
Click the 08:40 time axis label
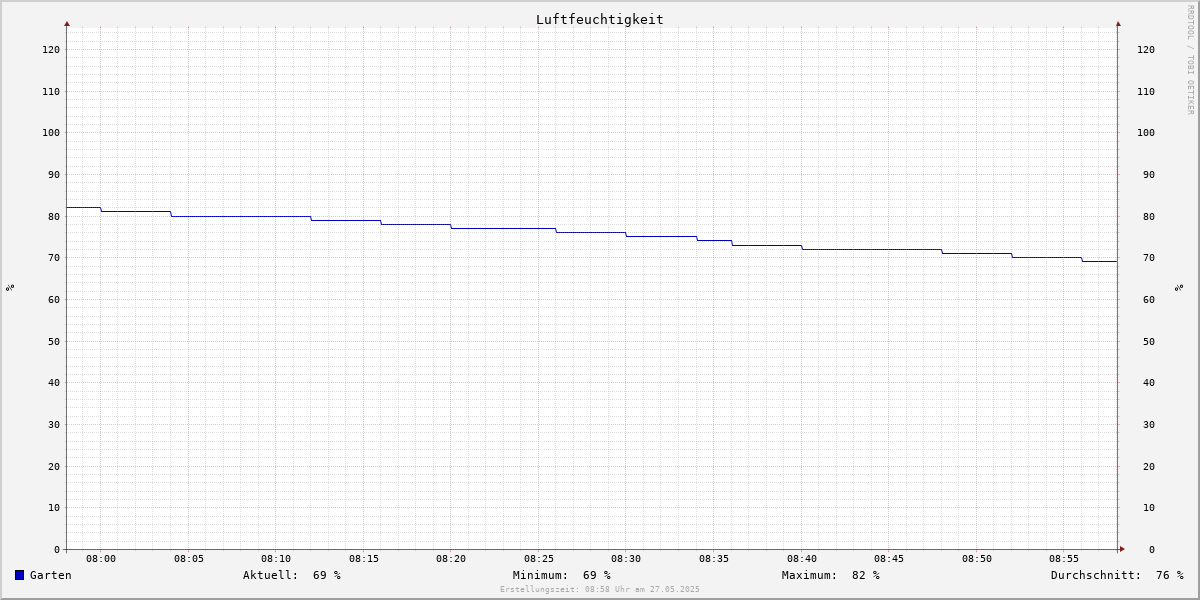click(x=802, y=558)
